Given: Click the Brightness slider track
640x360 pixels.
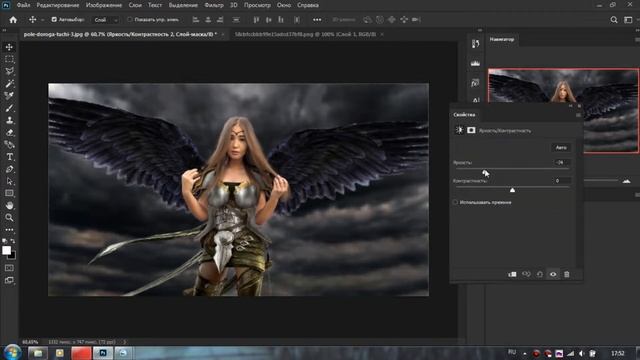Looking at the screenshot, I should tap(512, 168).
